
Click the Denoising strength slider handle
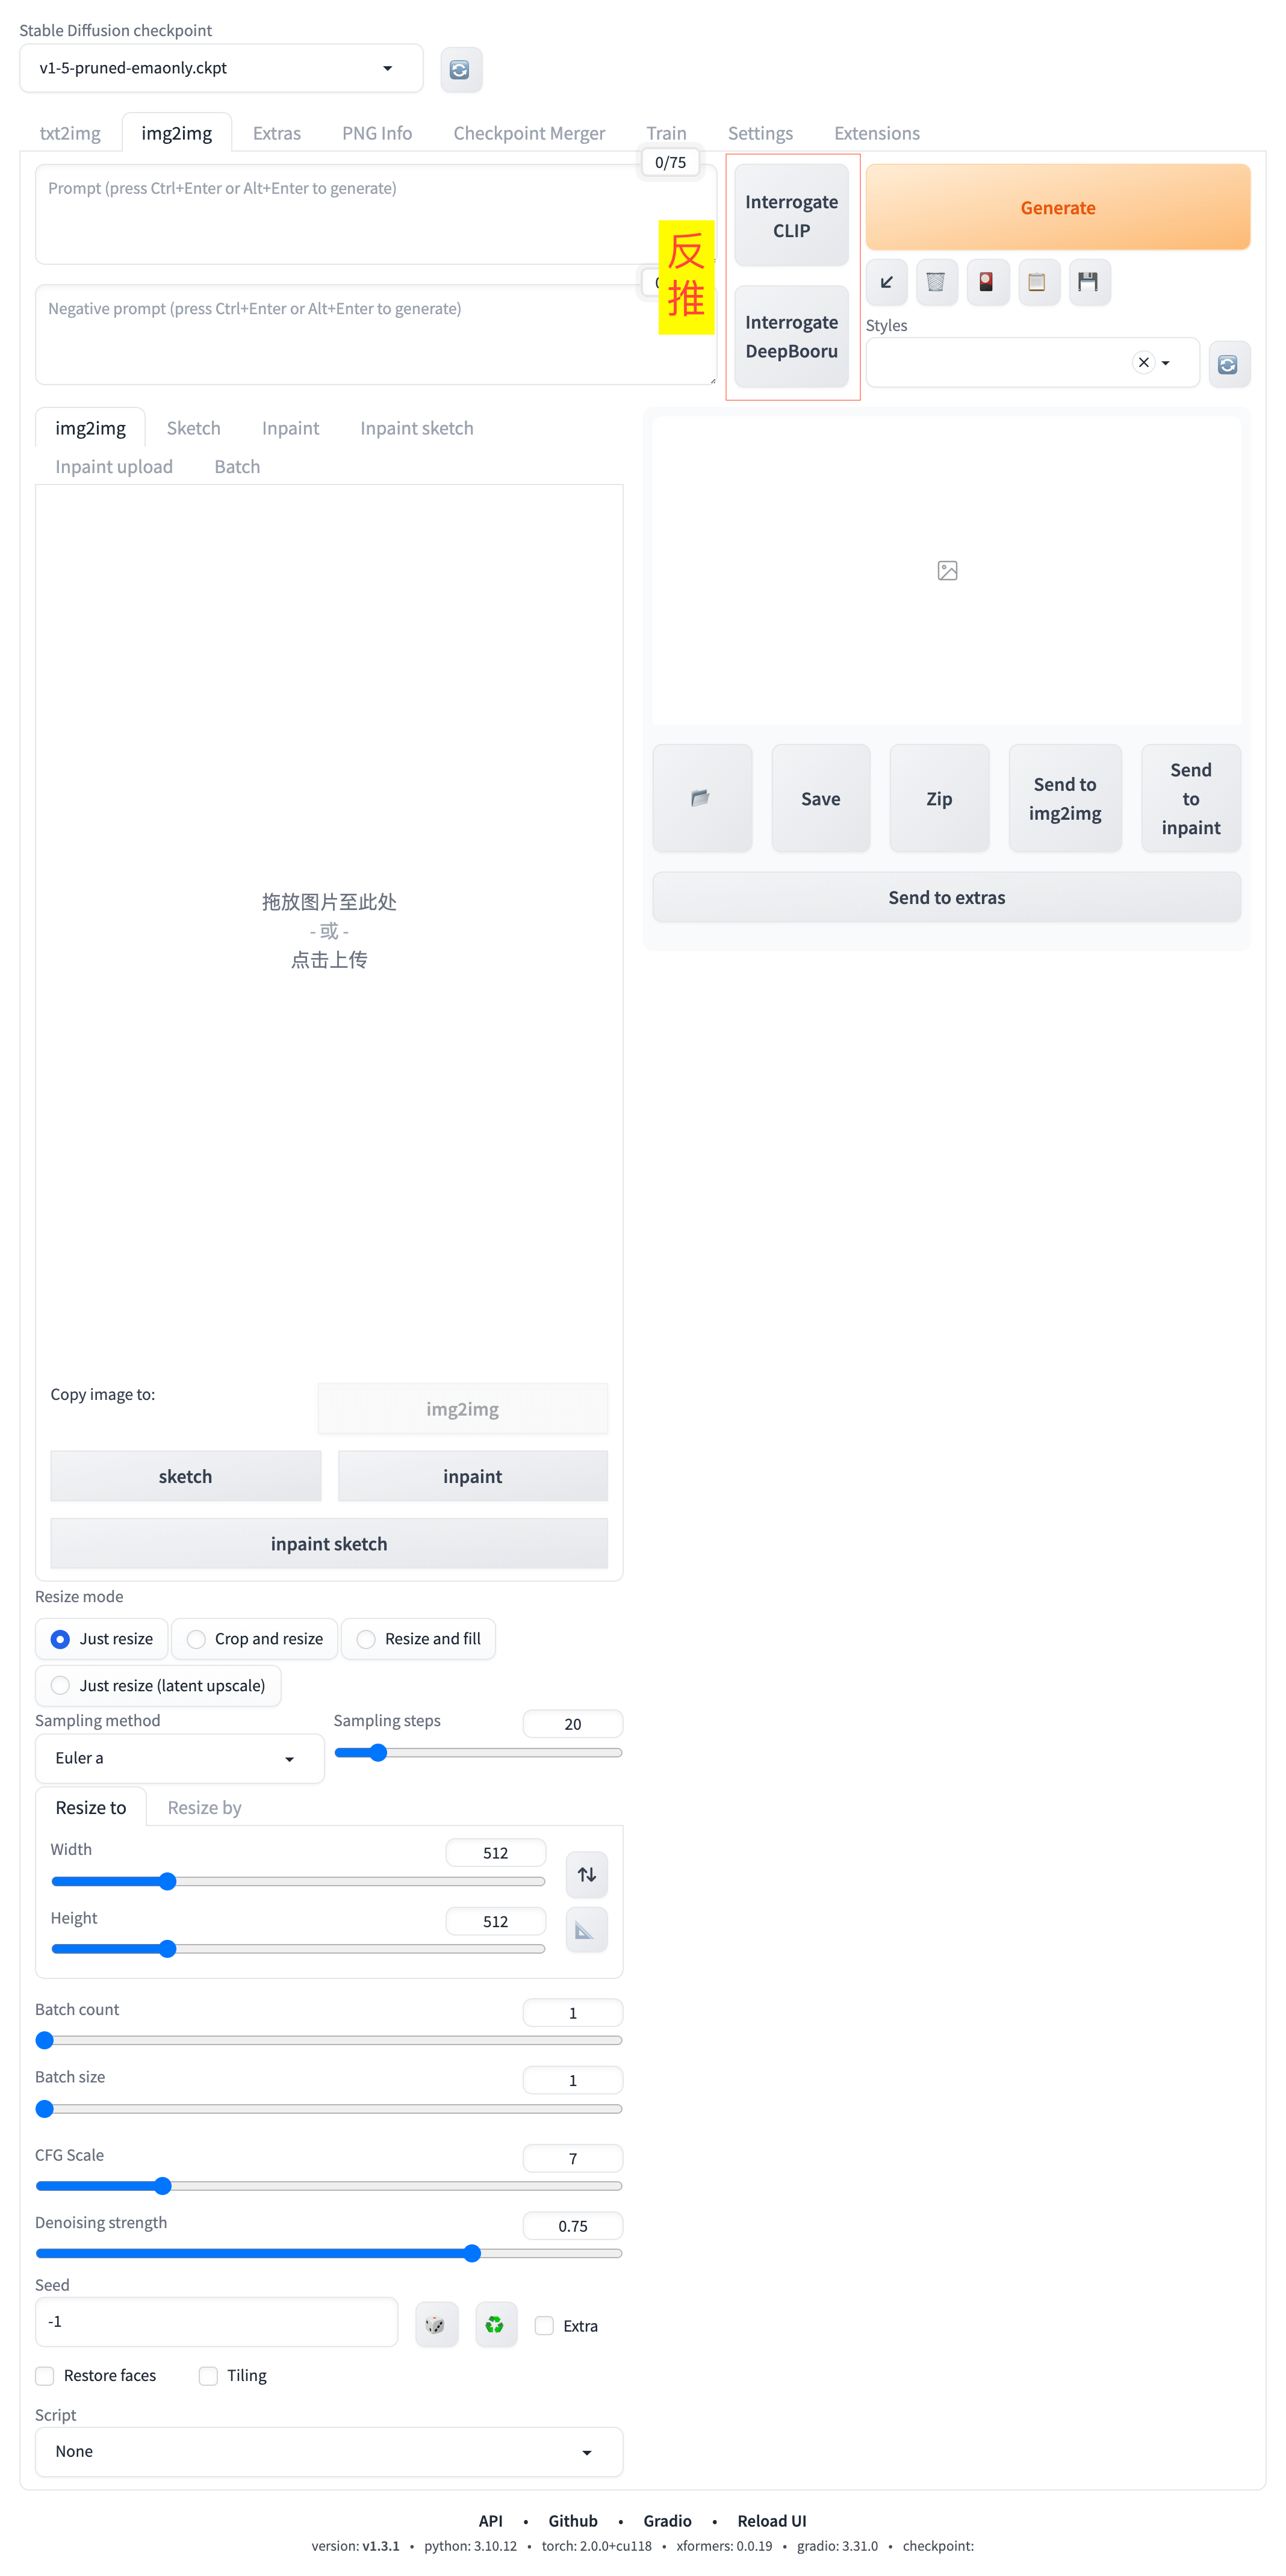[x=472, y=2253]
